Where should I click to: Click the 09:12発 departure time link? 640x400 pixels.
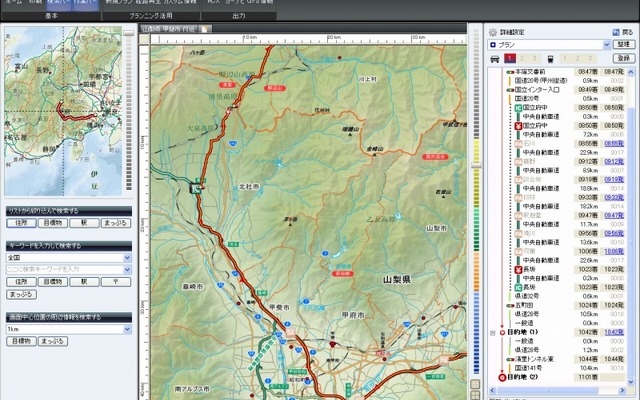click(614, 162)
